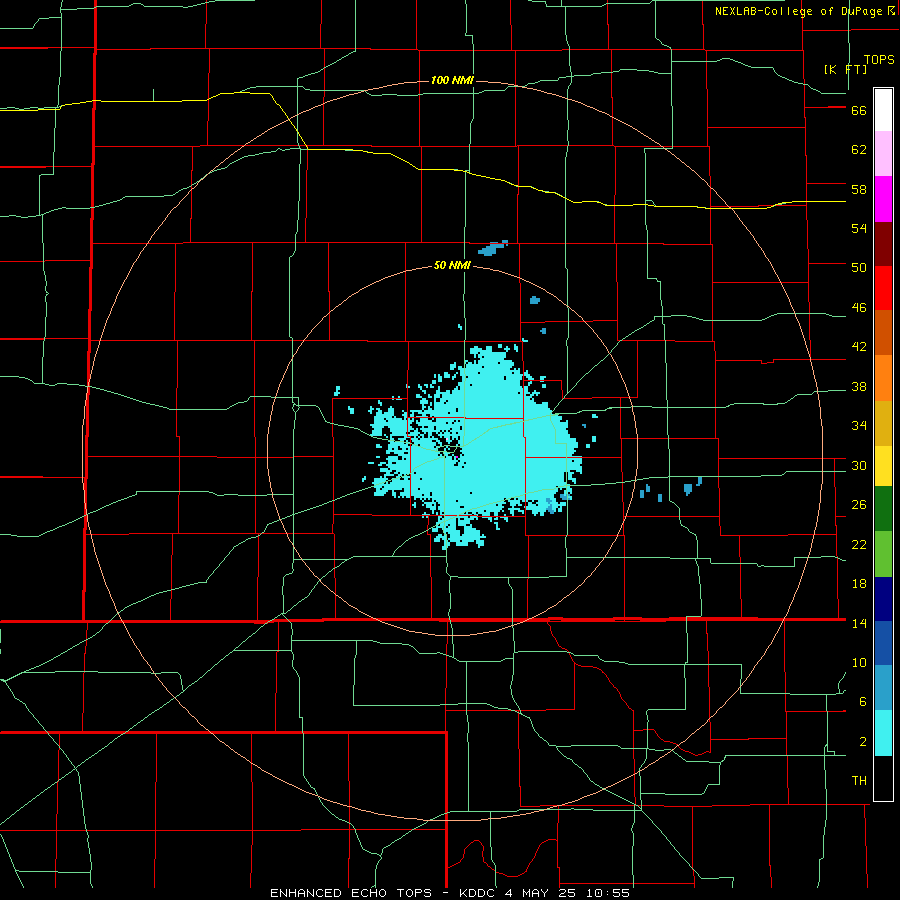
Task: Click the 66 value on the legend scale
Action: pos(859,111)
